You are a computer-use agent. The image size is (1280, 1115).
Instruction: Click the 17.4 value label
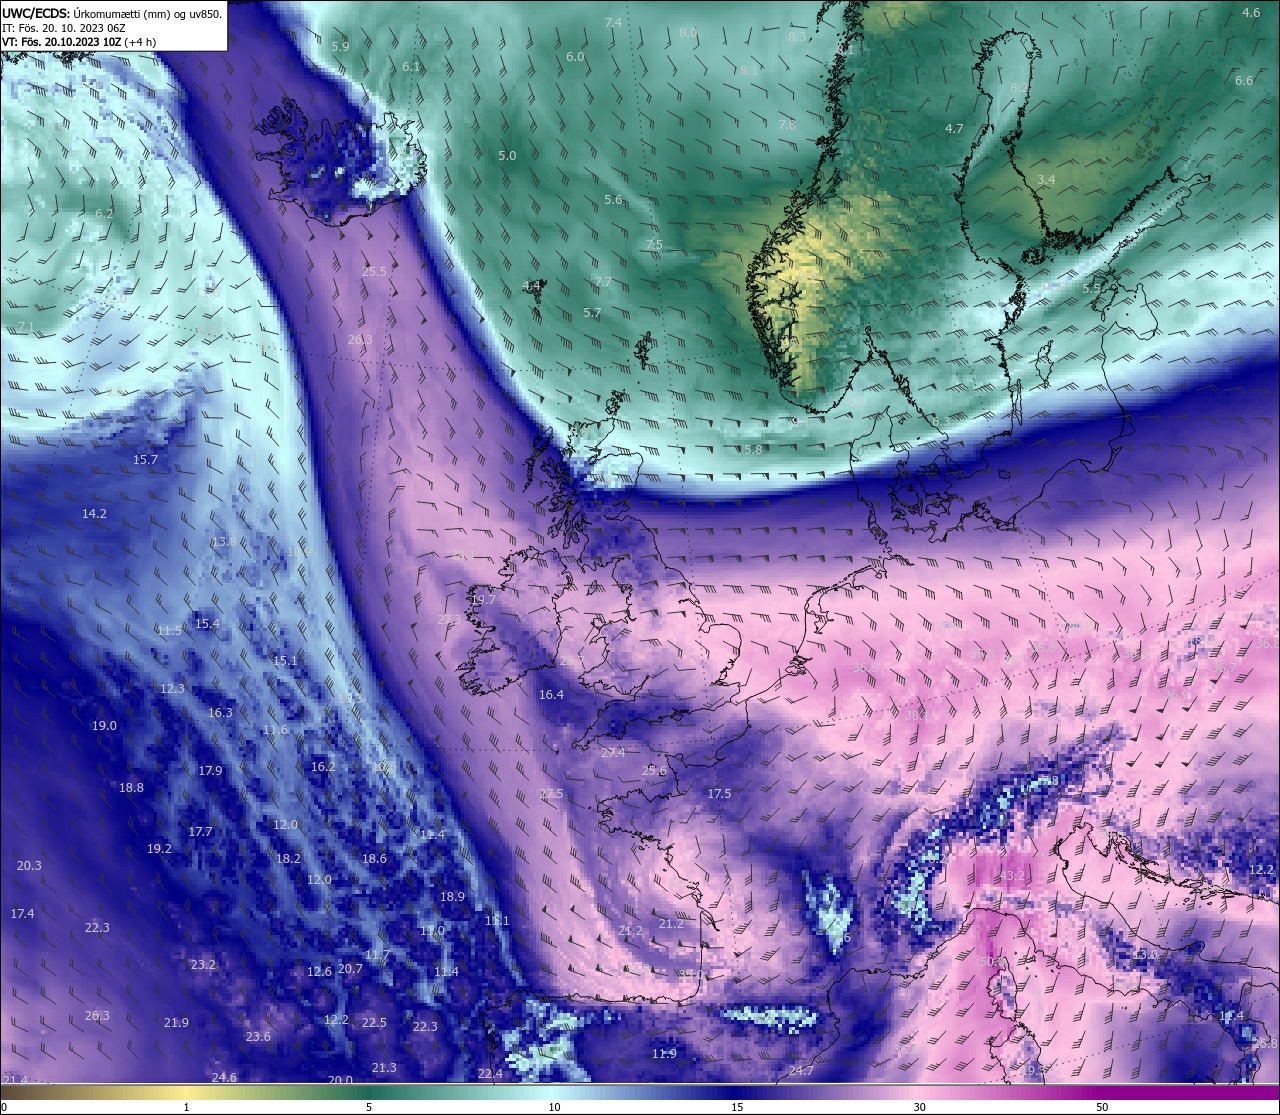22,913
